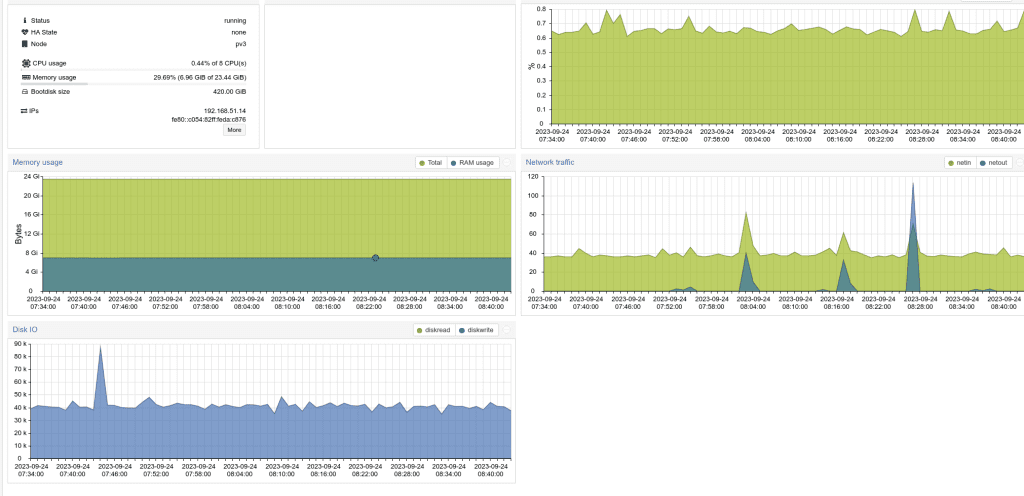This screenshot has width=1024, height=496.
Task: Click the HA State value 'none'
Action: (238, 32)
